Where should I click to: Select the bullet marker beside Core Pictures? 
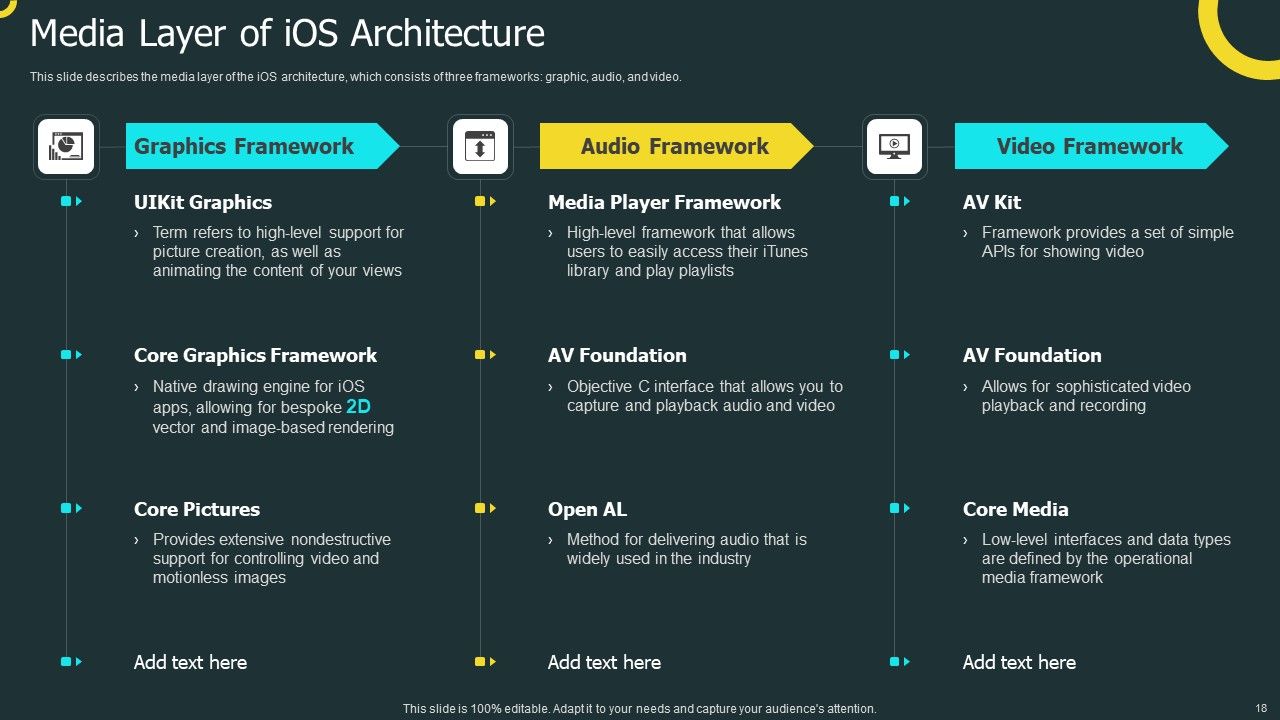click(71, 508)
